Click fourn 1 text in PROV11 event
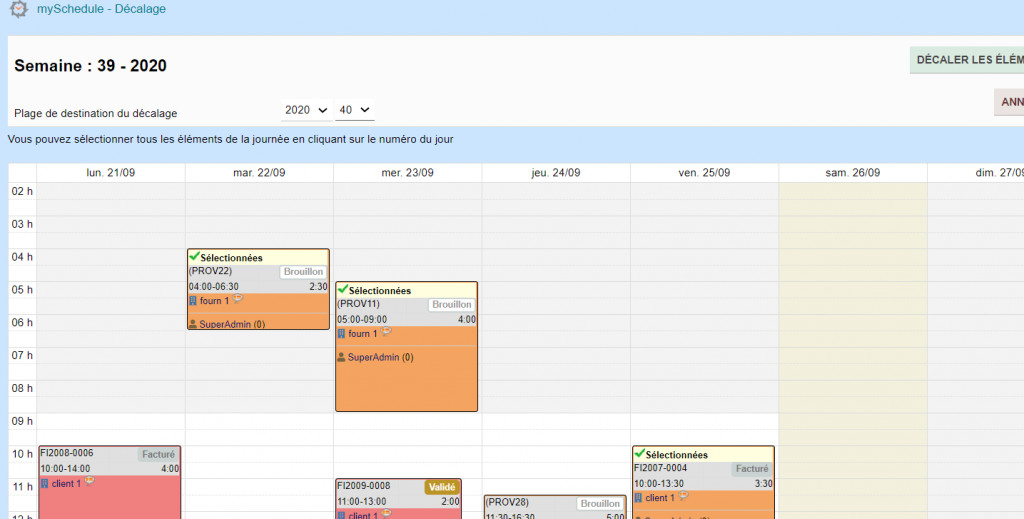This screenshot has height=519, width=1024. [x=362, y=334]
